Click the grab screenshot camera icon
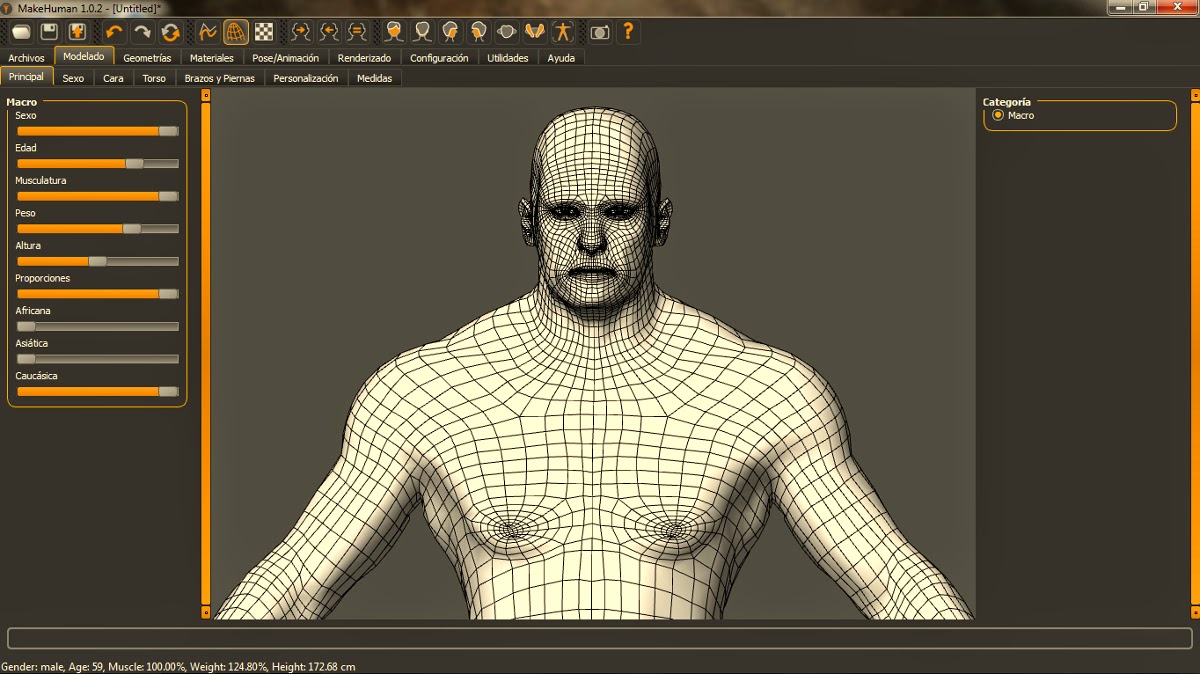Screen dimensions: 1200x674 598,31
